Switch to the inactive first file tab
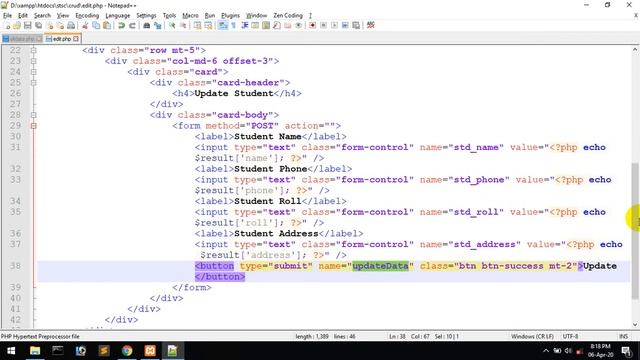This screenshot has height=360, width=640. [x=22, y=39]
